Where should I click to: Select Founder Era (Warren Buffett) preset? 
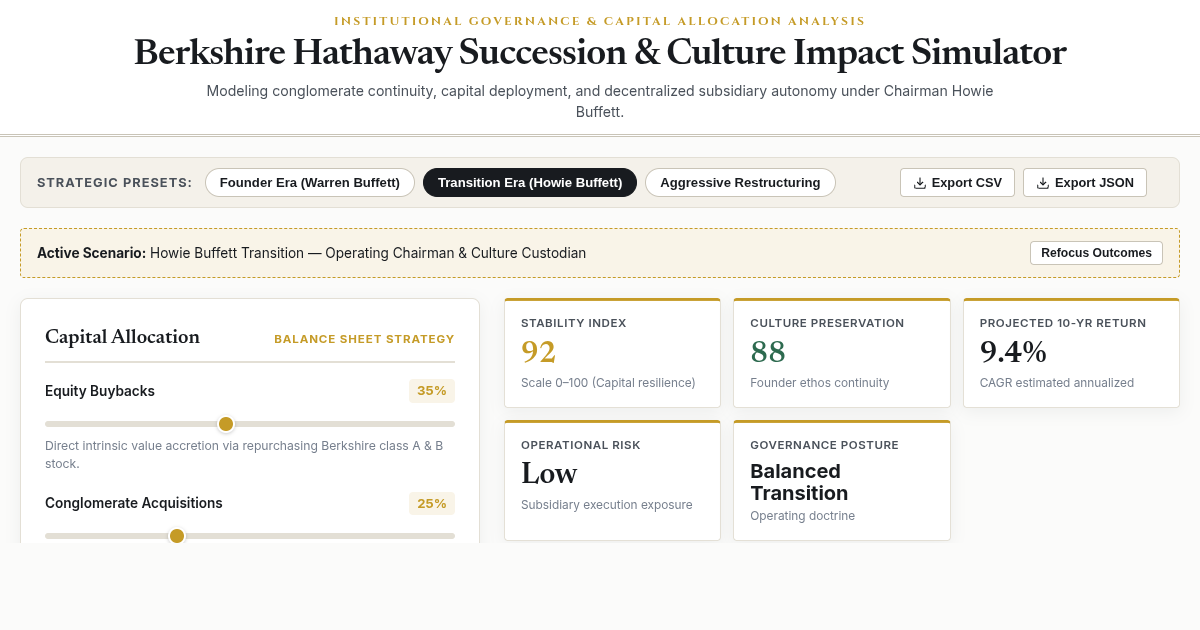310,182
